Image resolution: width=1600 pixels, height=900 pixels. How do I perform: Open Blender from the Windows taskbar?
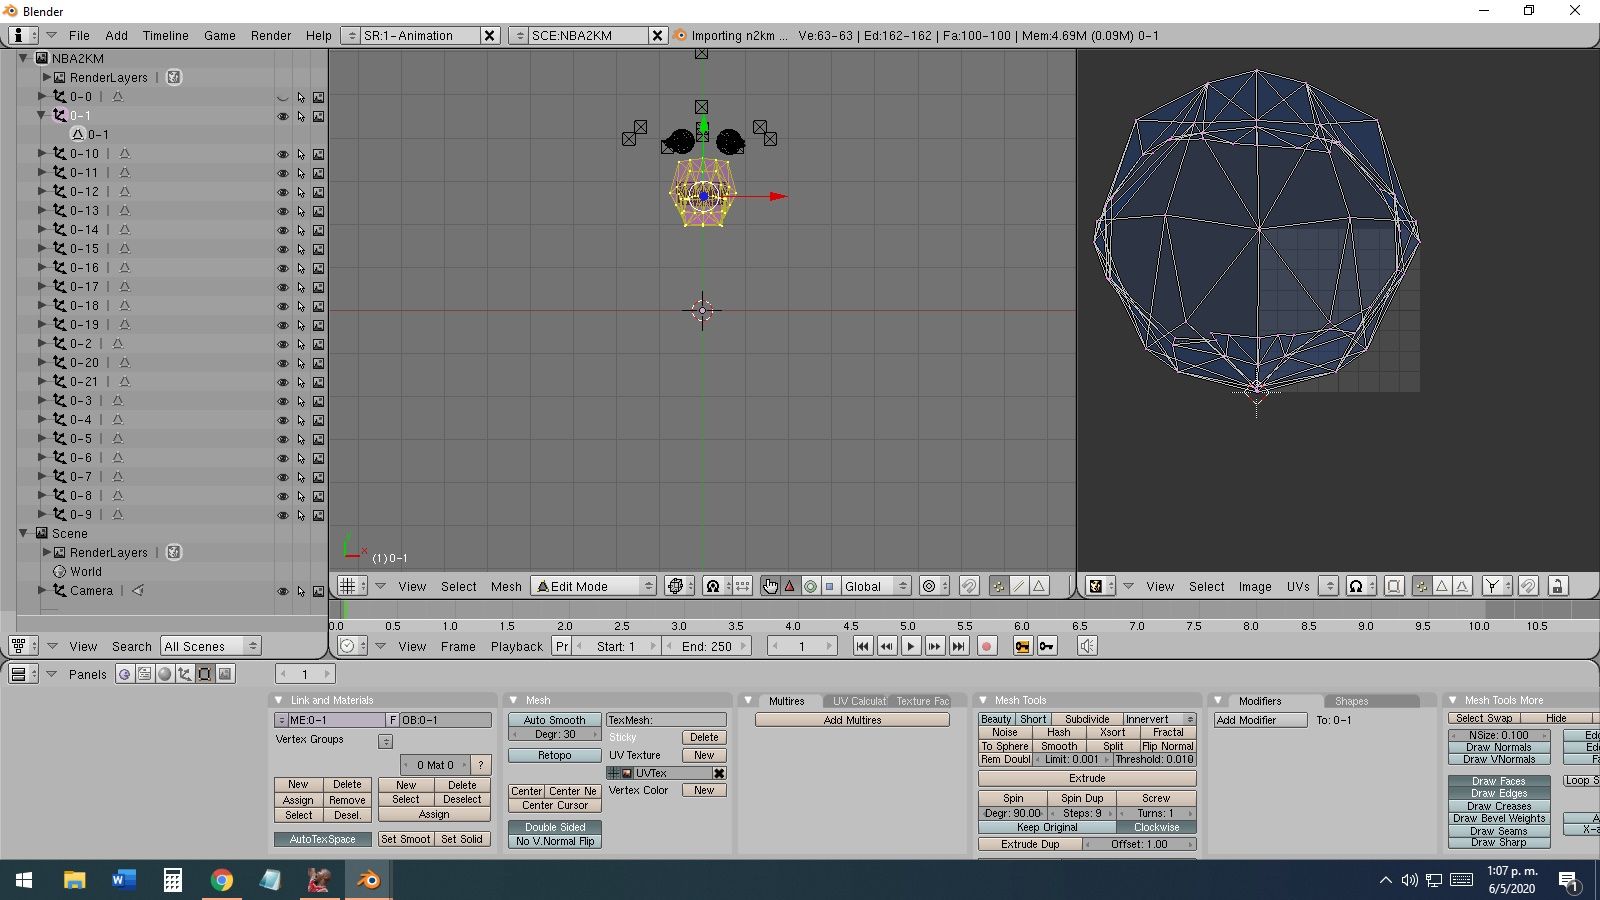click(x=368, y=880)
